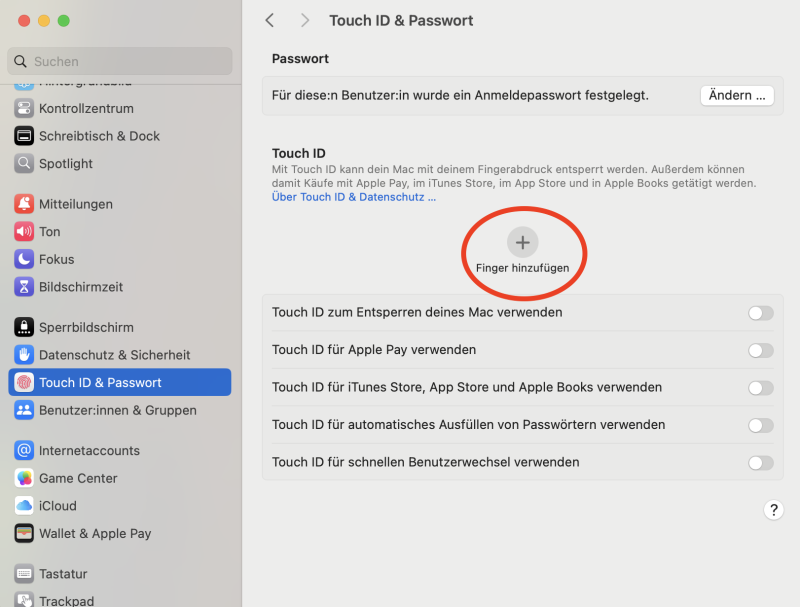
Task: Click the Suchen search field
Action: (x=120, y=61)
